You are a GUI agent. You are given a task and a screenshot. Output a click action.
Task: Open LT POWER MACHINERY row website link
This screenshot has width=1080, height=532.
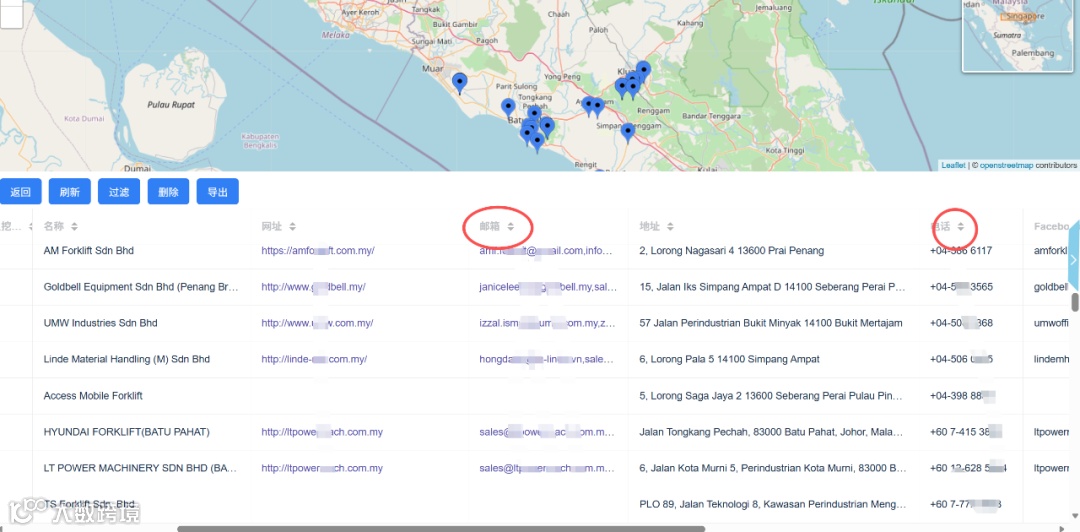tap(322, 469)
